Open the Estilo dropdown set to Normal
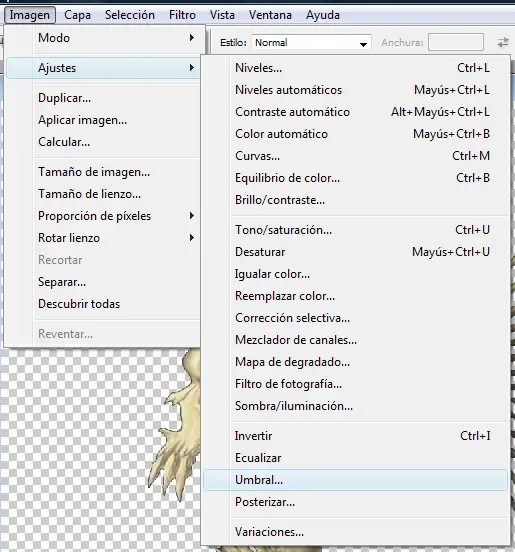 311,43
